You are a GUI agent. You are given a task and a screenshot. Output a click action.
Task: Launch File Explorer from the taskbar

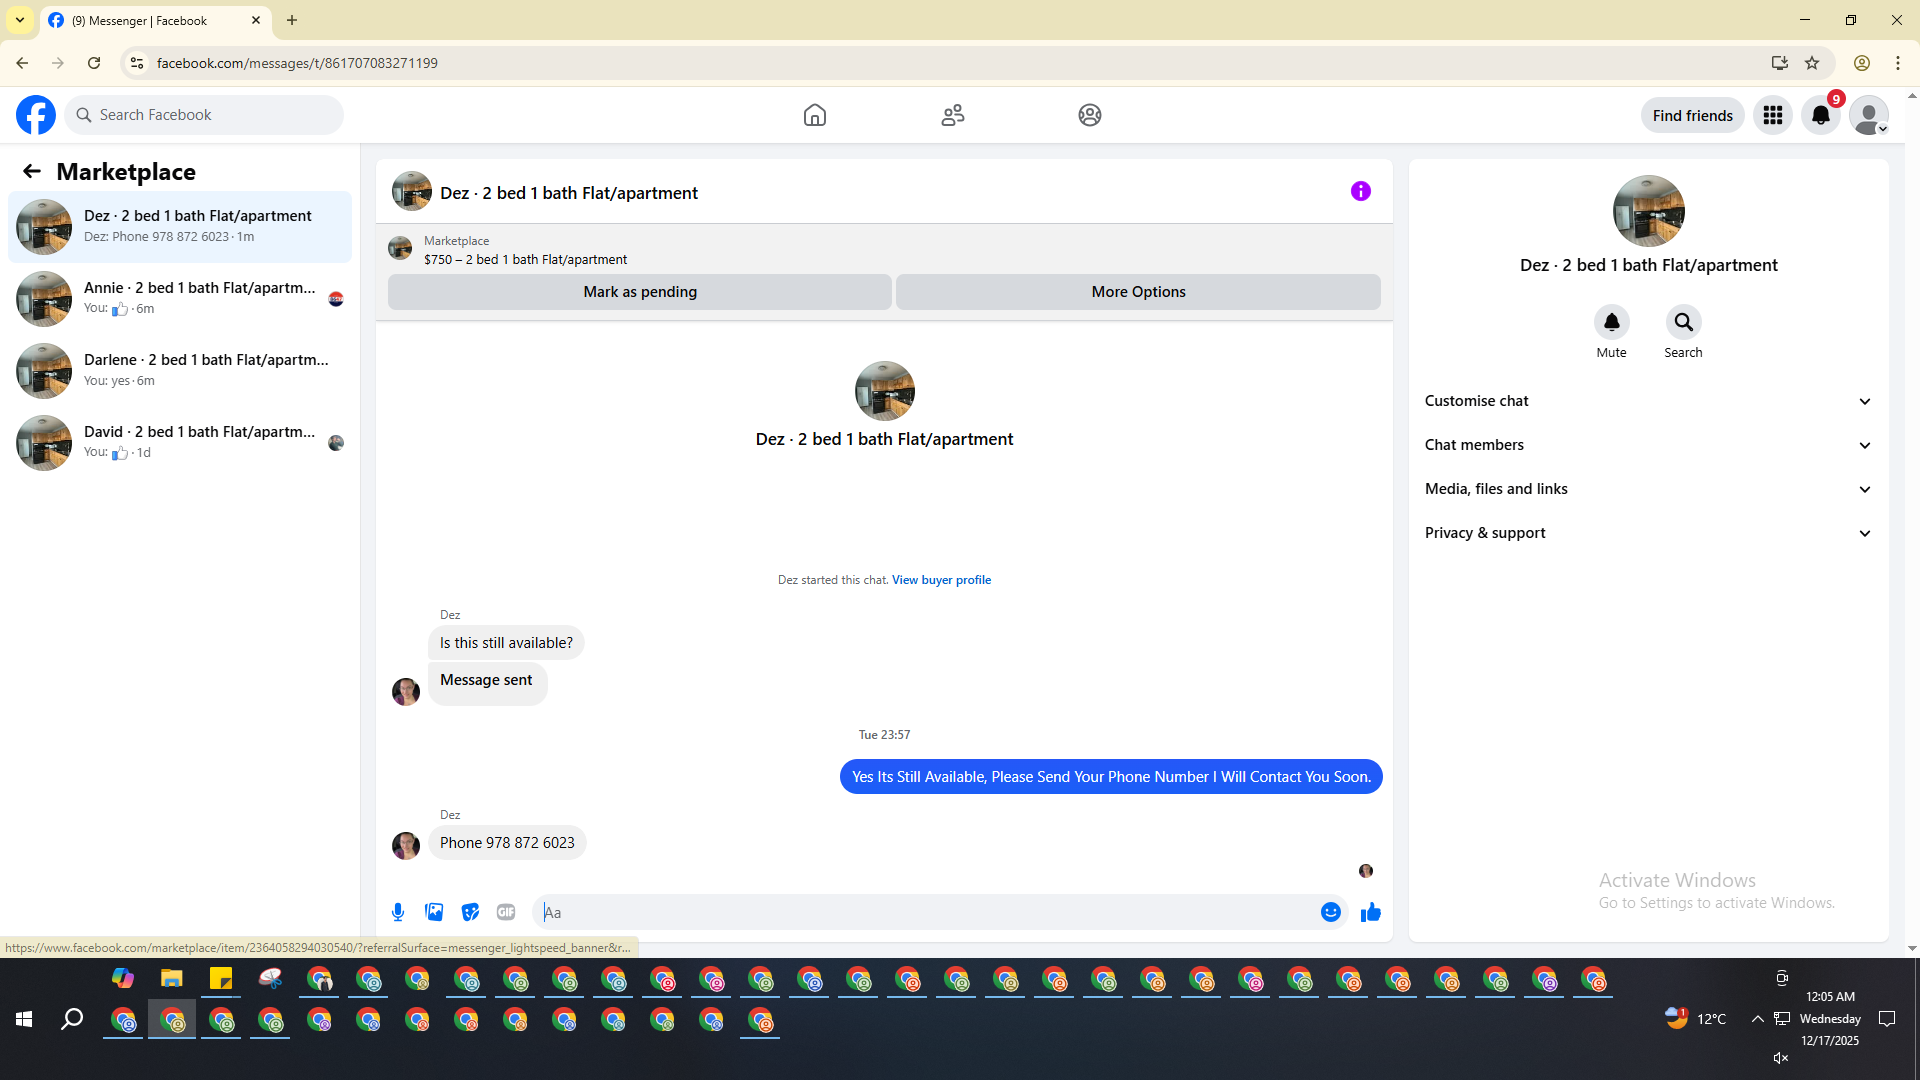172,978
